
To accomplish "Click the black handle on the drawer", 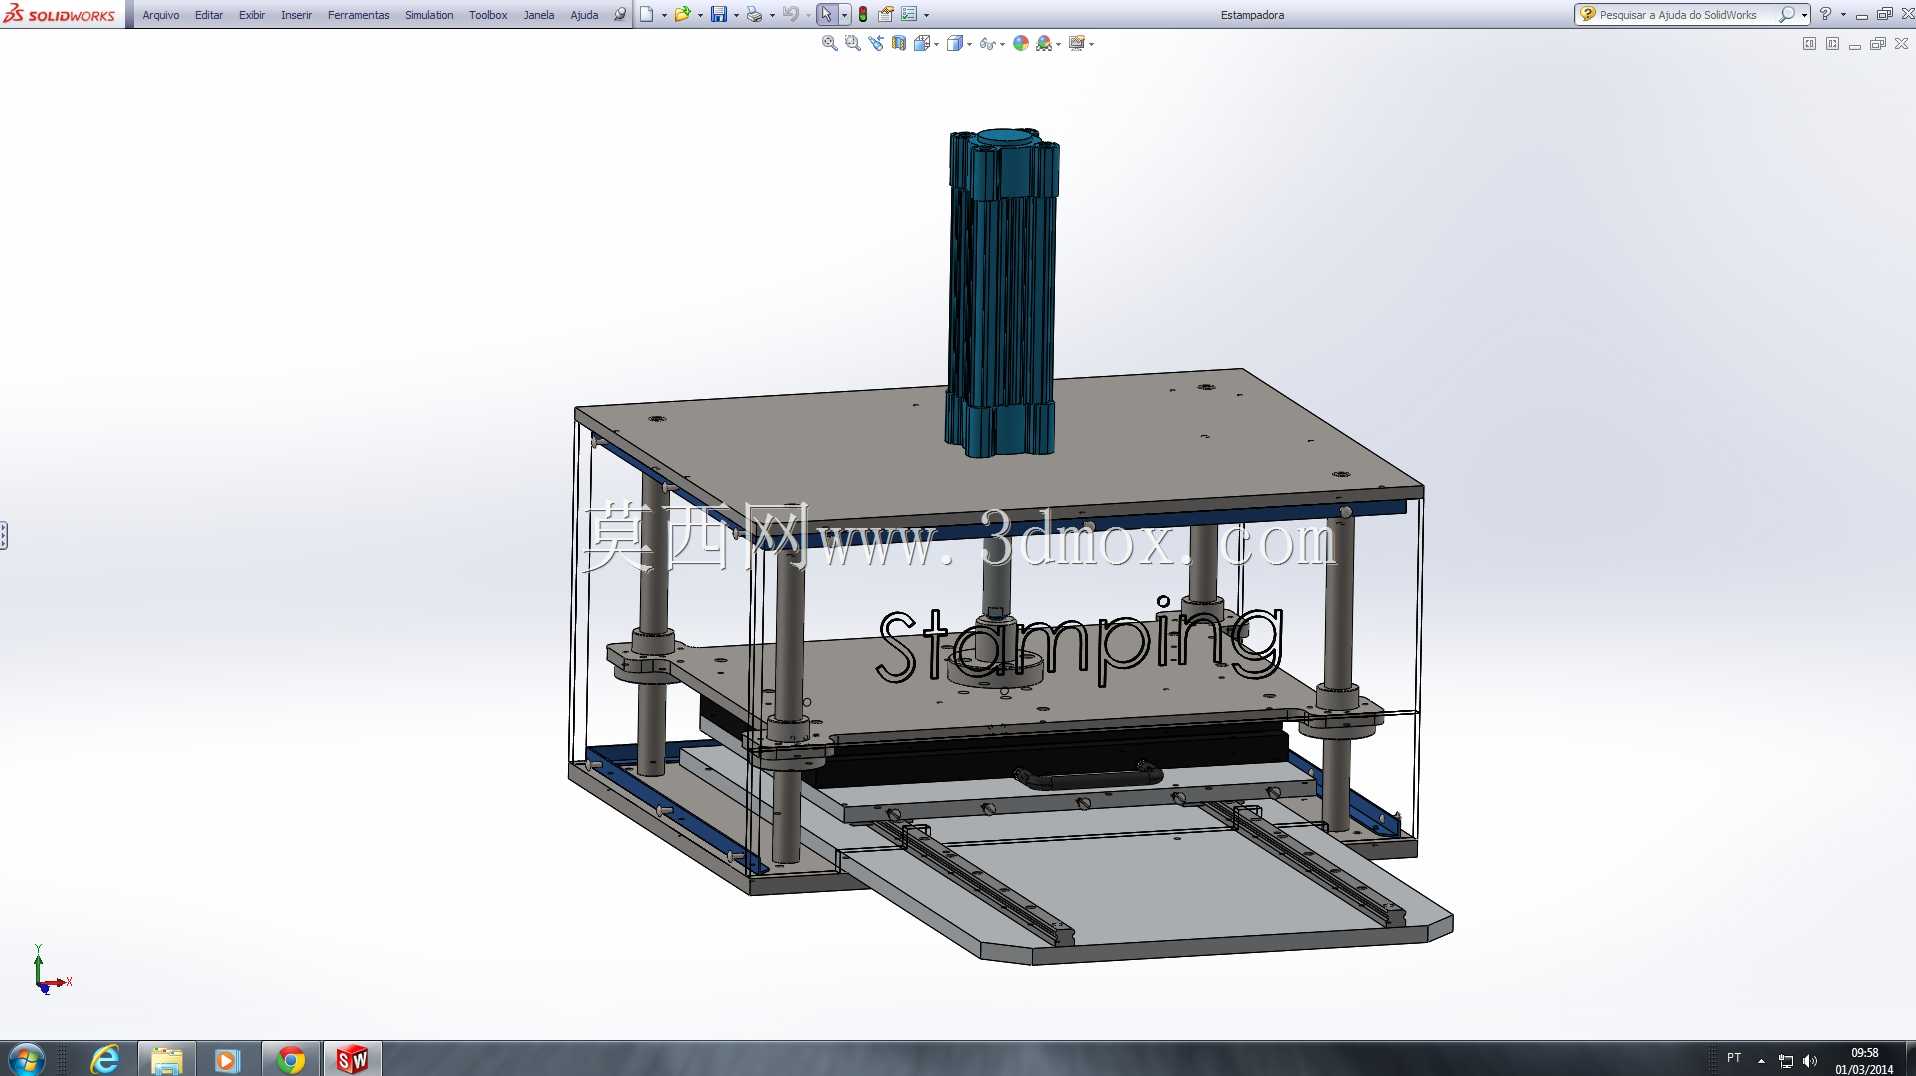I will point(1088,775).
